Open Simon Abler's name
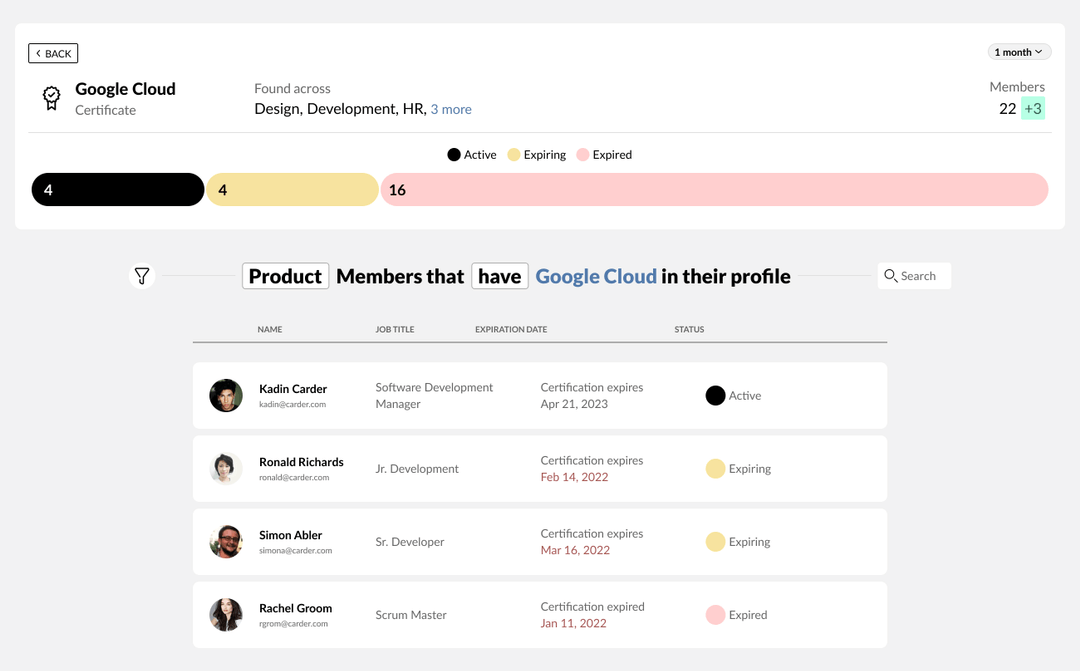Screen dimensions: 1080x671 click(x=290, y=535)
